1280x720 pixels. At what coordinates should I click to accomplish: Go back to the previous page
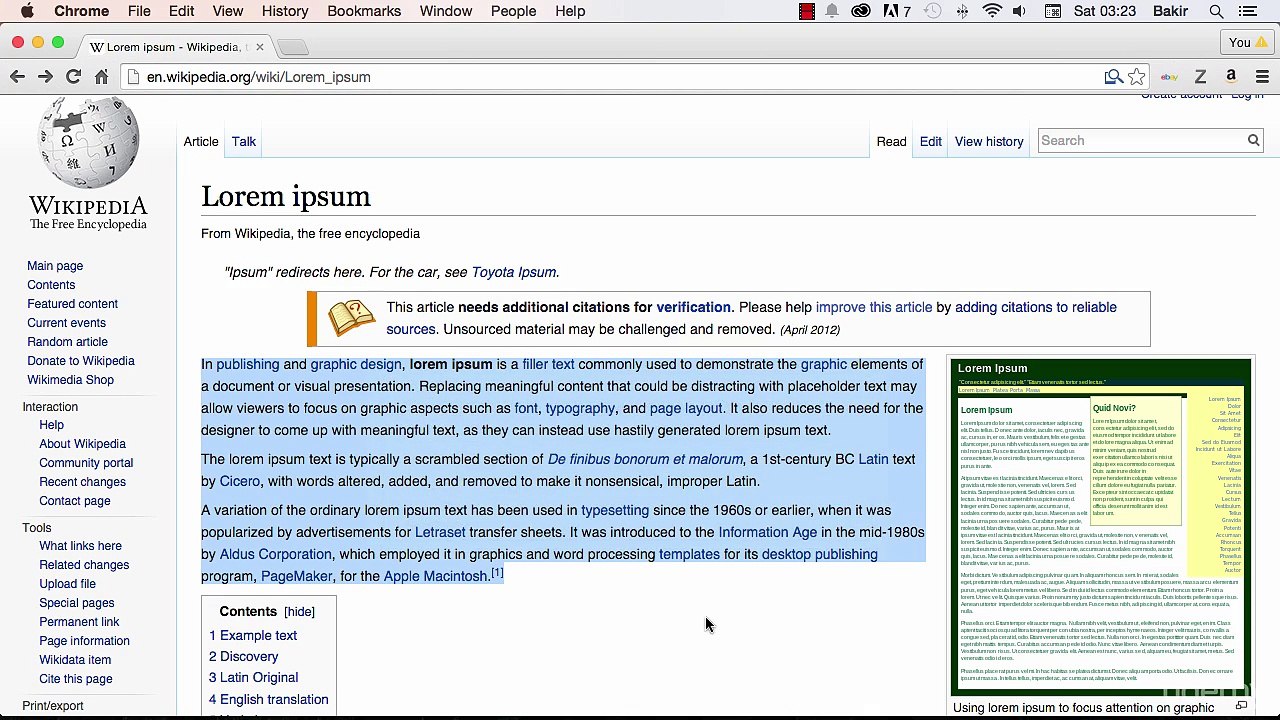pos(17,77)
